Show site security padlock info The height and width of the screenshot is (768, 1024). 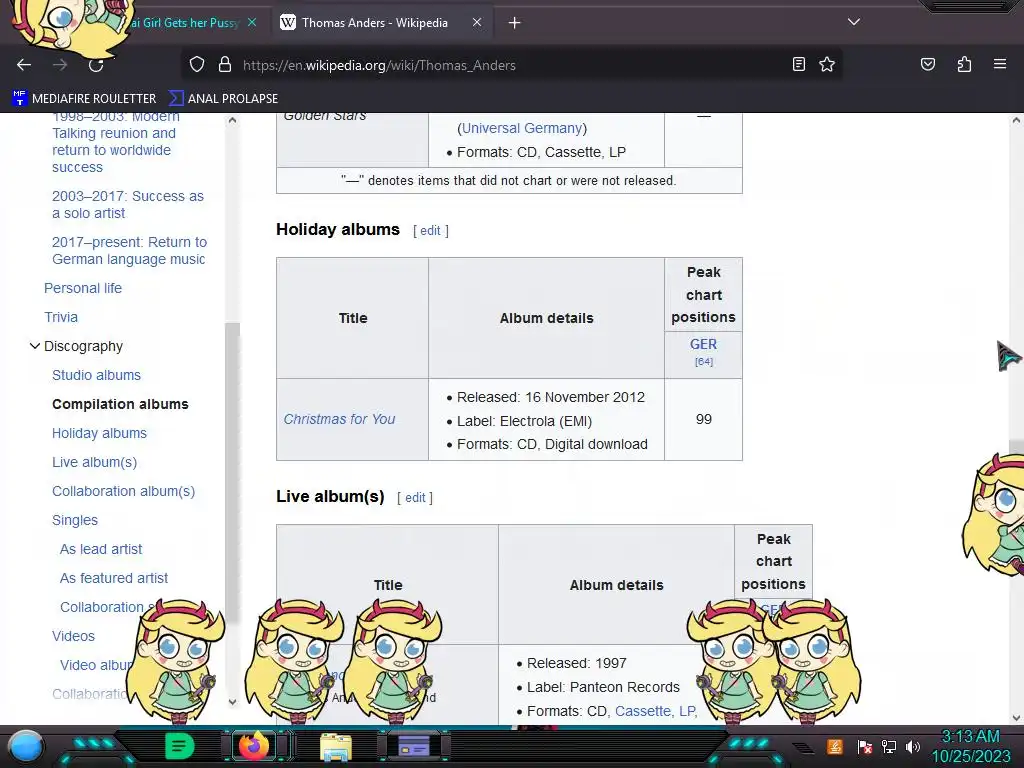pyautogui.click(x=225, y=65)
